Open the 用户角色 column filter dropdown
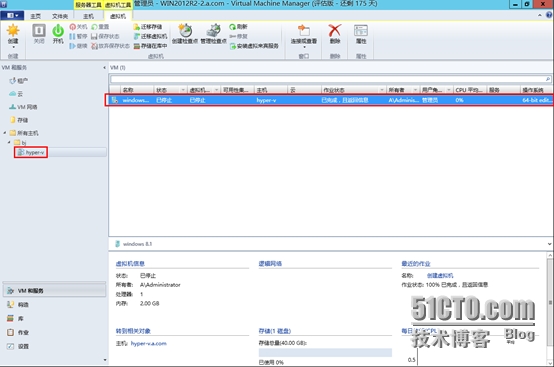This screenshot has width=554, height=367. pos(449,90)
